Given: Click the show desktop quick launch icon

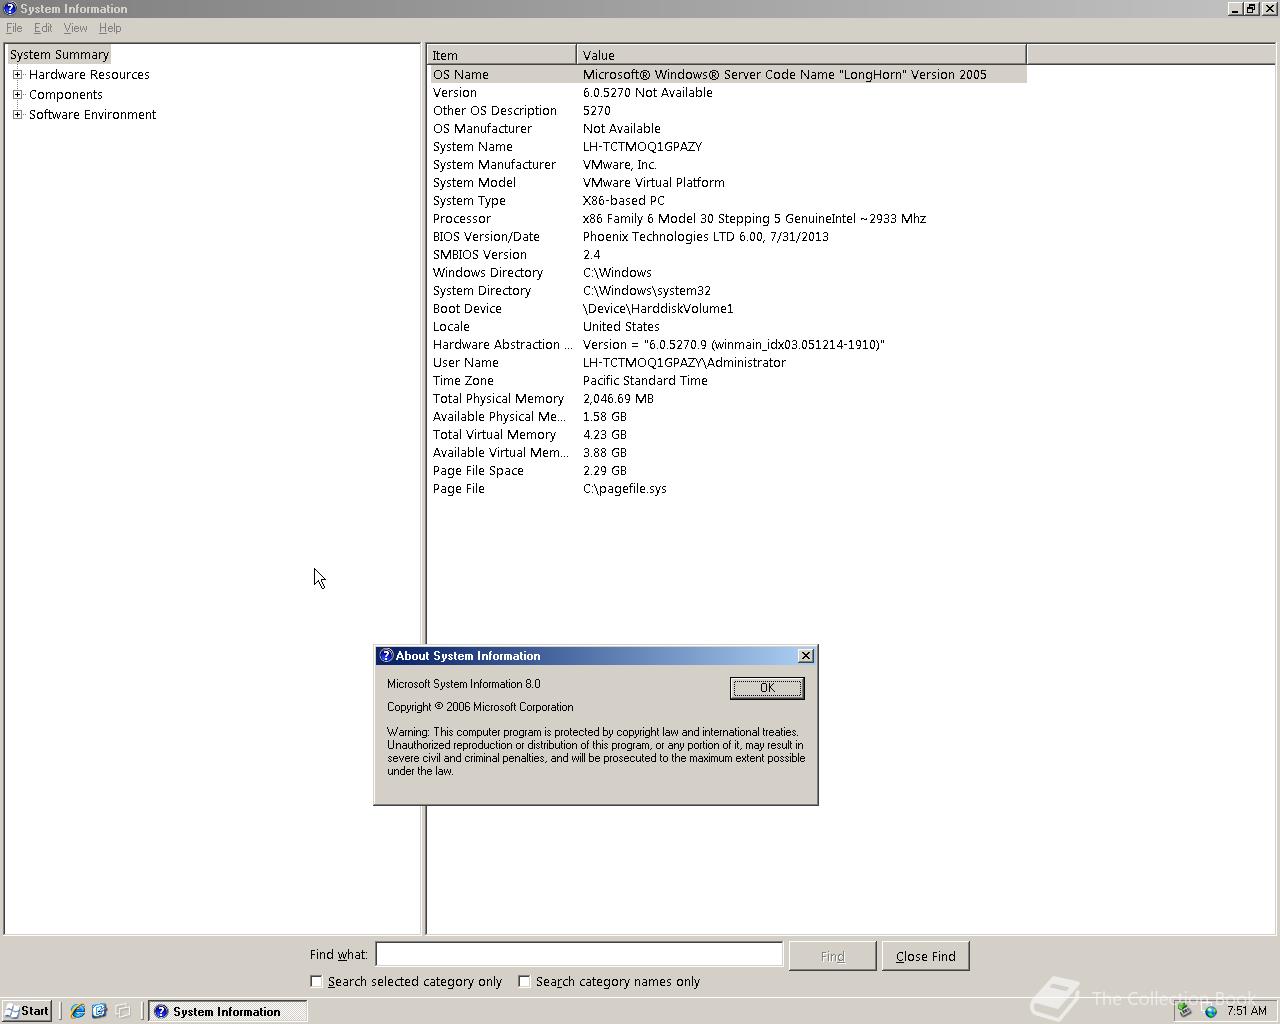Looking at the screenshot, I should [123, 1011].
